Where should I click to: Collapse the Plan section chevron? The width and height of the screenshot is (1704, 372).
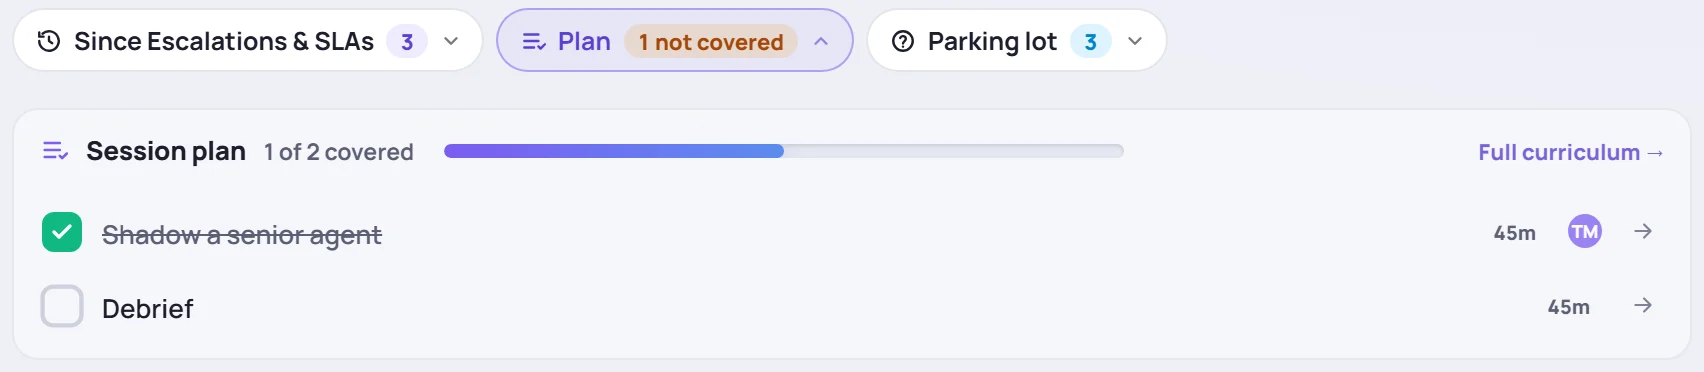click(x=821, y=41)
